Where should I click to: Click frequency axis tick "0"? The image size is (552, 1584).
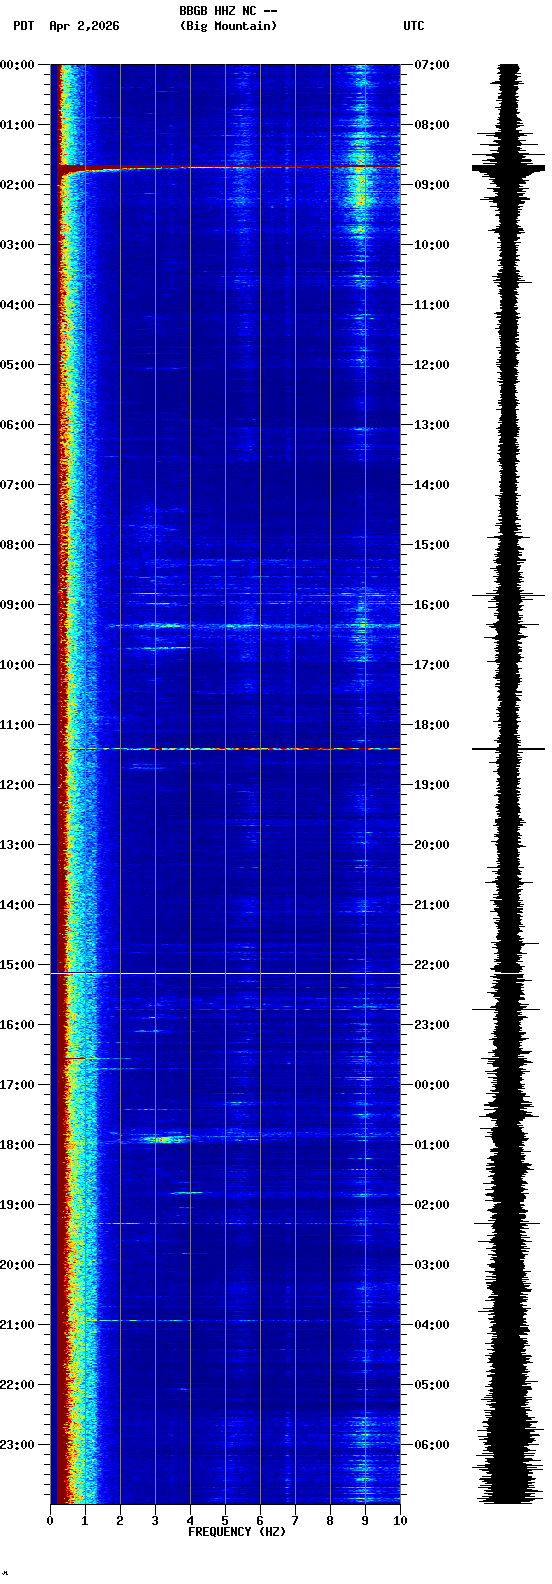click(50, 1521)
